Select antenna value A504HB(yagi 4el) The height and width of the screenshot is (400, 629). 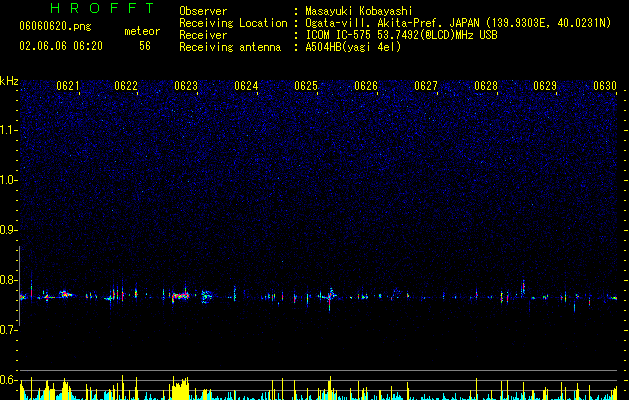pyautogui.click(x=353, y=47)
